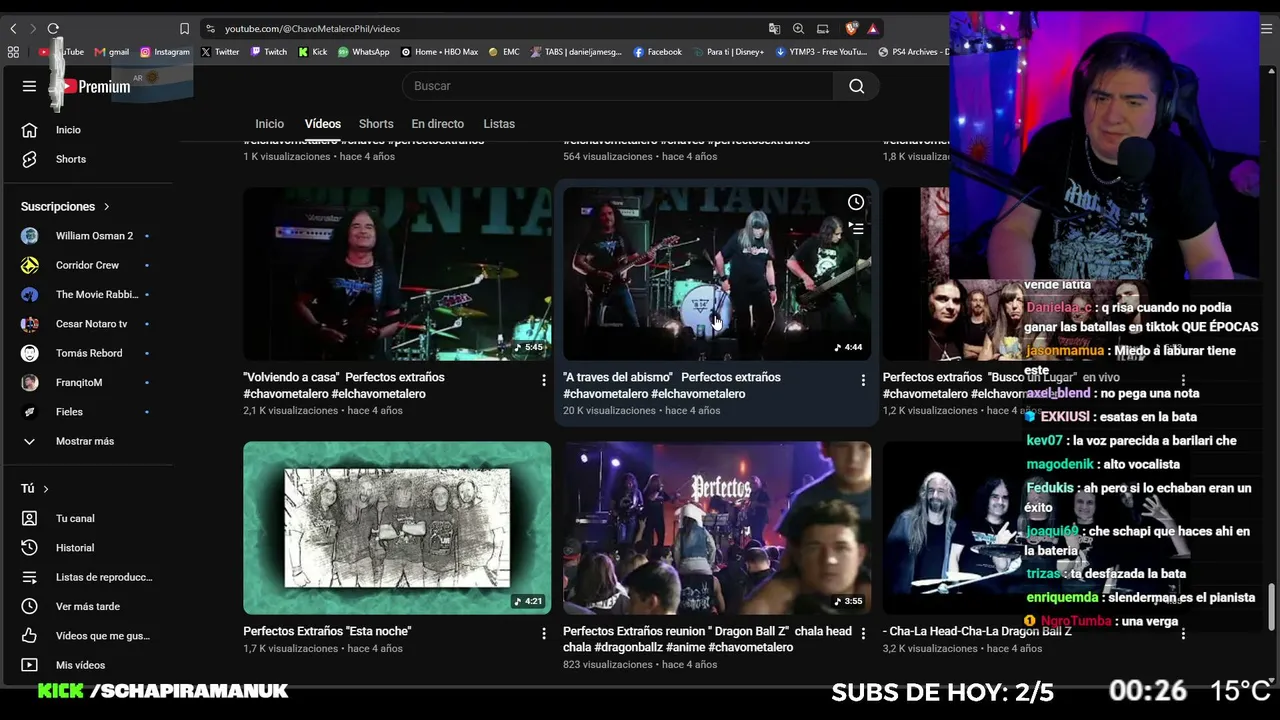The image size is (1280, 720).
Task: Open the YouTube hamburger guide menu
Action: 29,86
